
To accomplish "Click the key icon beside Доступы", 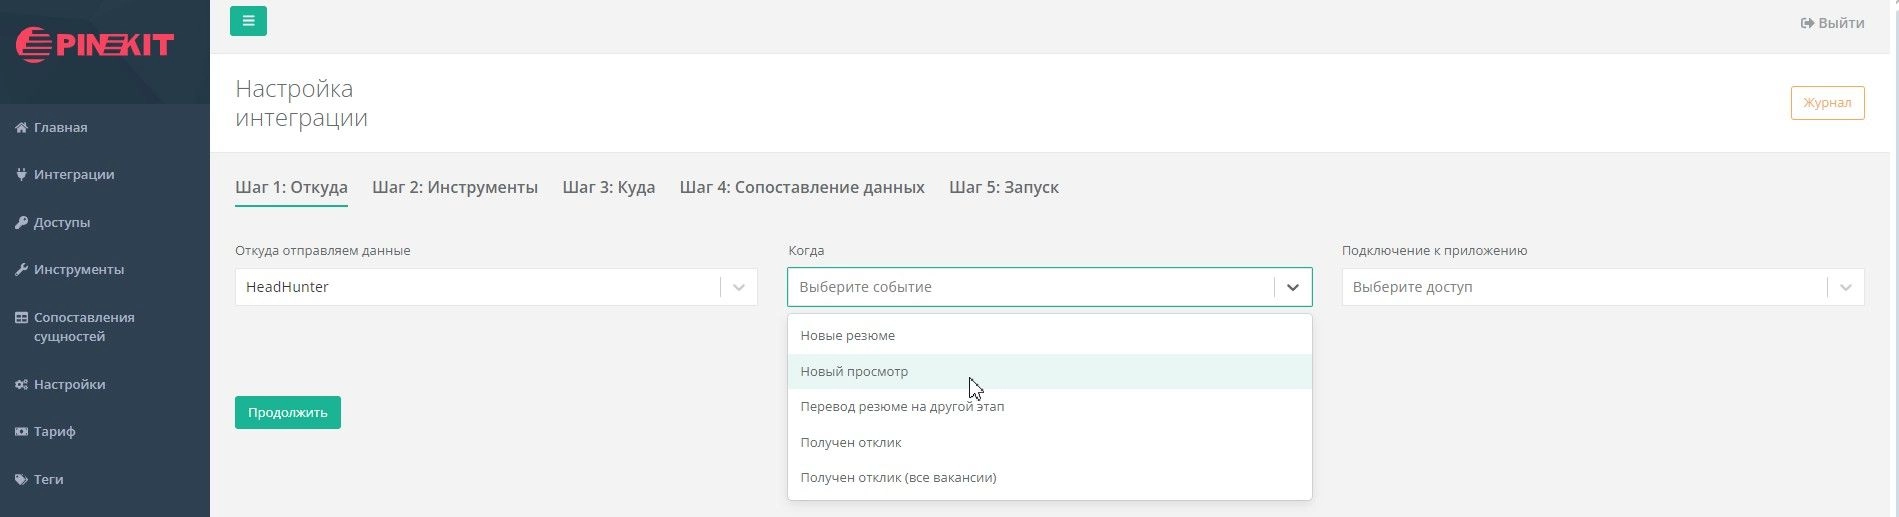I will click(21, 223).
